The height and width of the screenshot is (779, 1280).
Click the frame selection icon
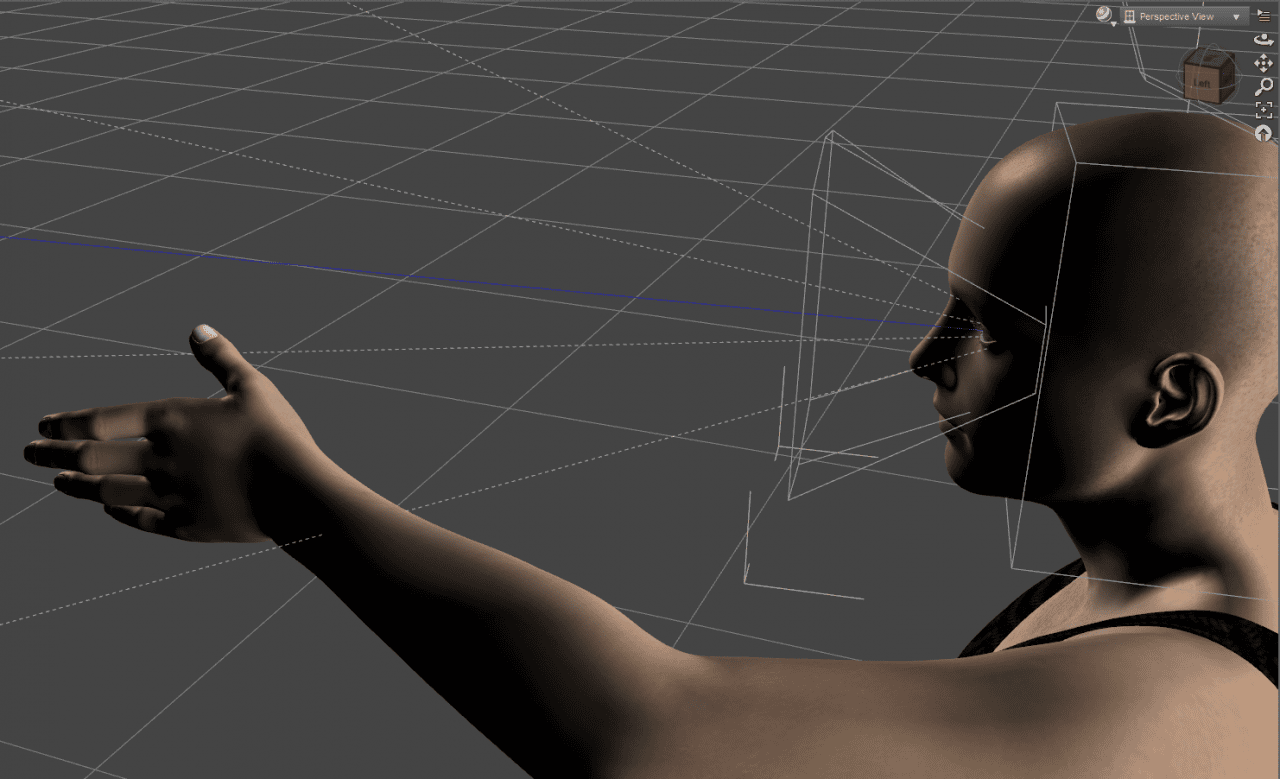click(x=1263, y=110)
